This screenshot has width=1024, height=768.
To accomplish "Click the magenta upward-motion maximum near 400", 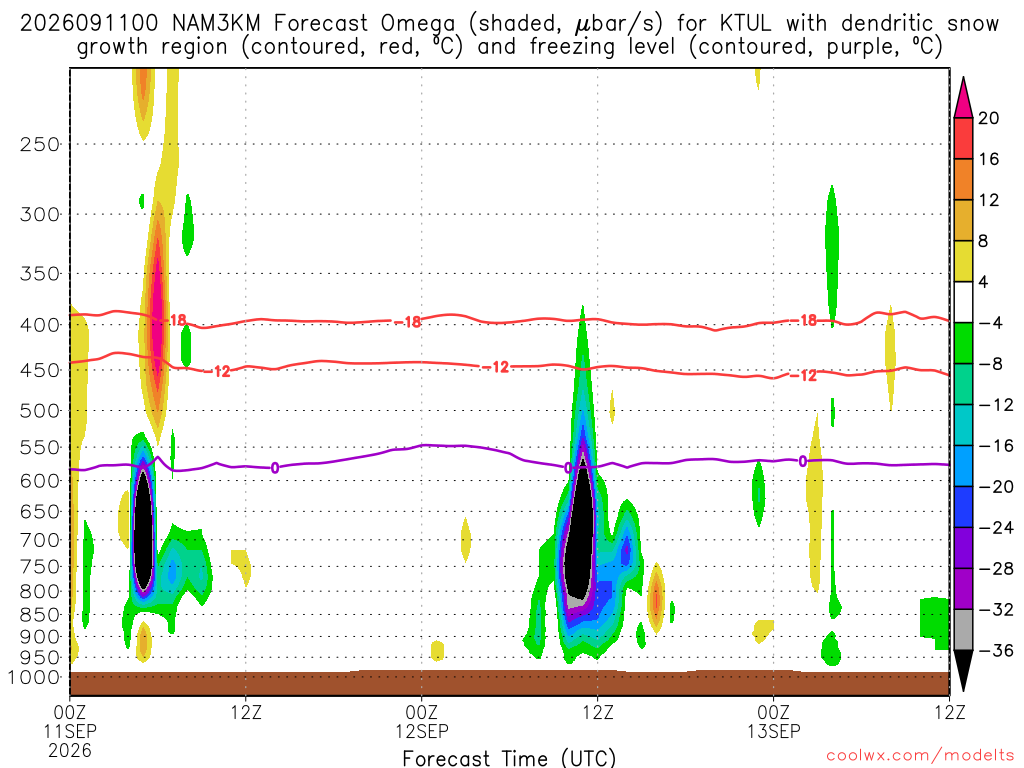I will click(157, 300).
